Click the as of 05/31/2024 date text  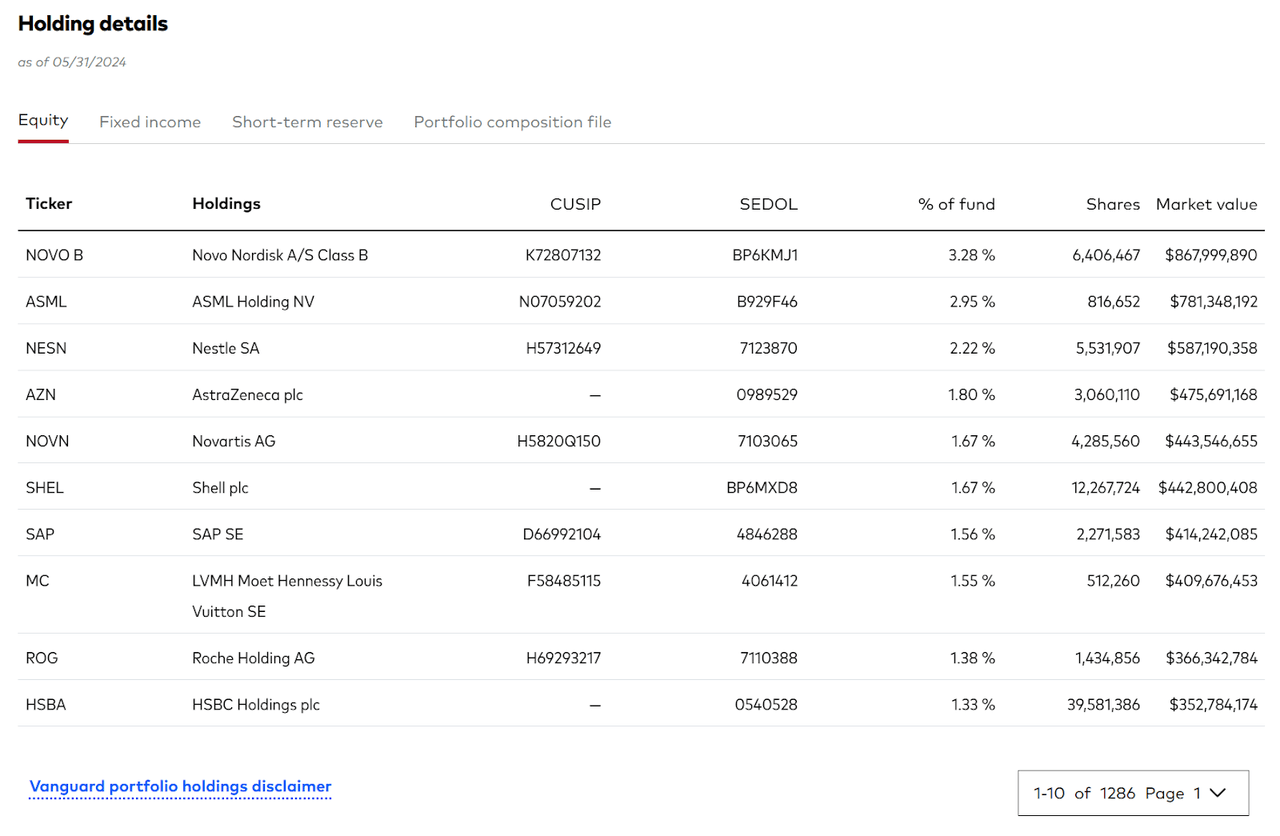coord(72,62)
